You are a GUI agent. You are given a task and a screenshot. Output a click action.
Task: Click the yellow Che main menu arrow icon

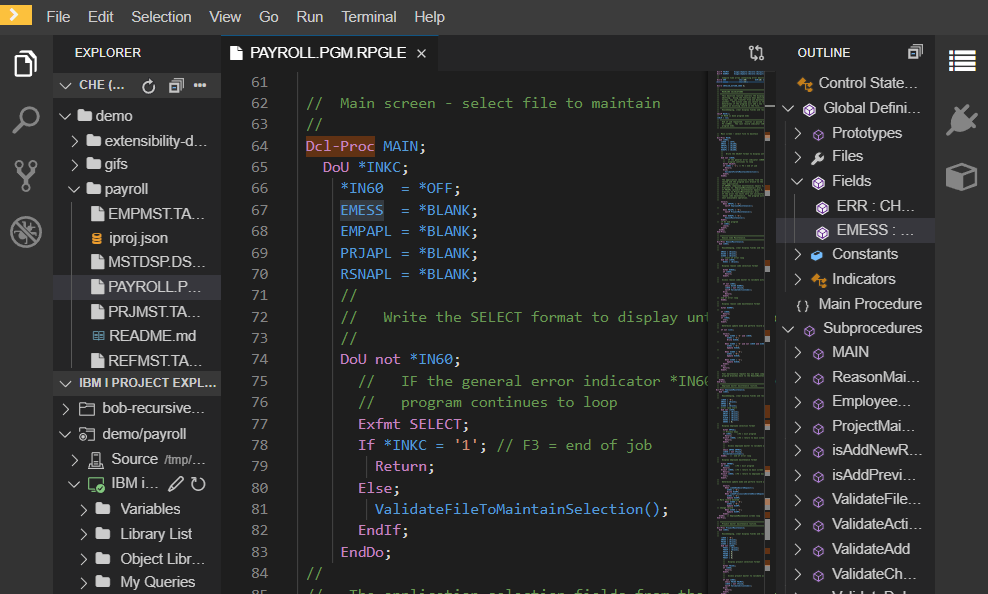[x=16, y=14]
